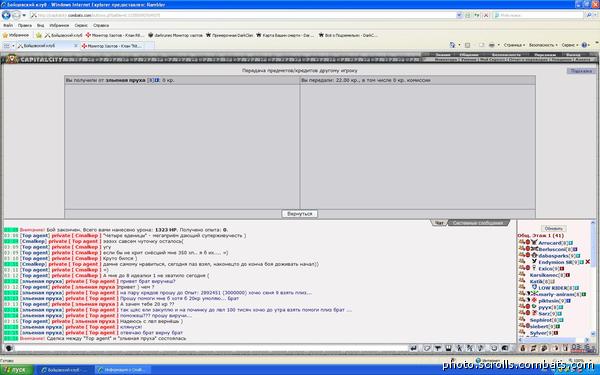Click the funnel filter icon in chat toolbar

click(438, 348)
